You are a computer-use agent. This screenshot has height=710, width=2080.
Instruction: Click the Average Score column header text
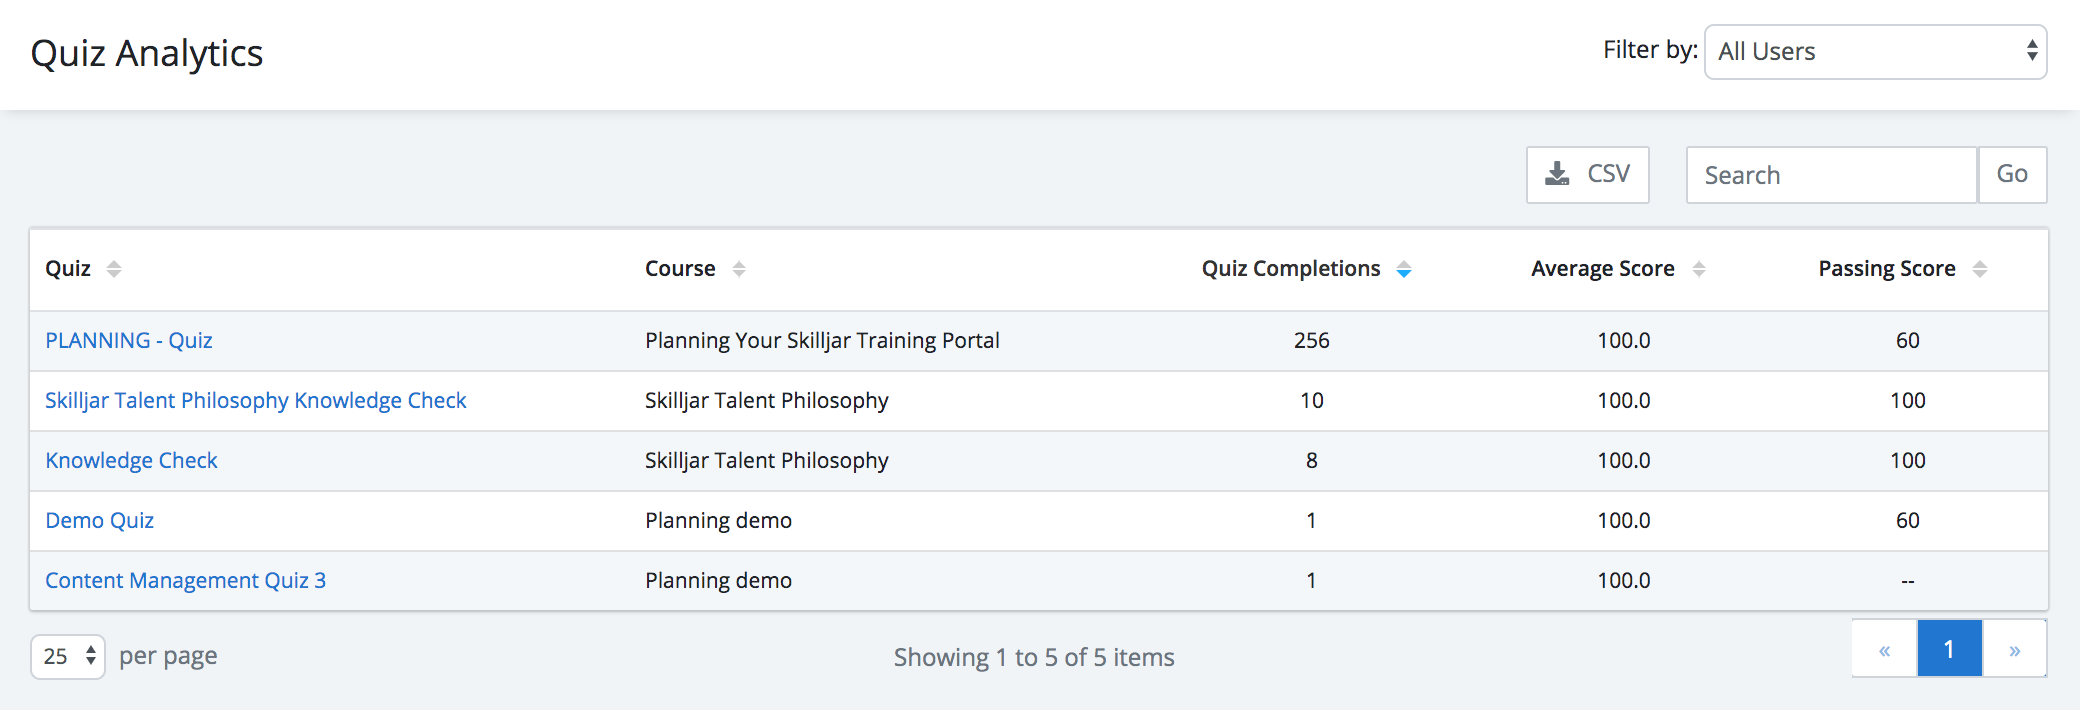[1603, 269]
